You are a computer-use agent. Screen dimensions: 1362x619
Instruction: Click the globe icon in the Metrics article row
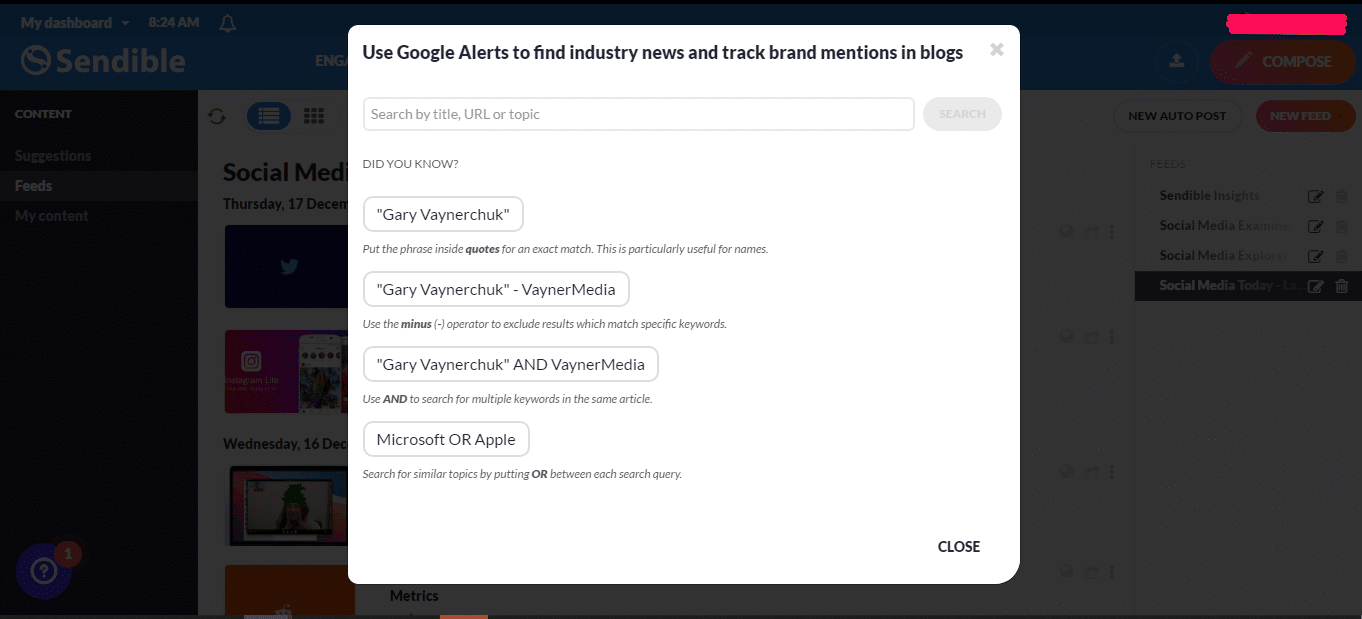(x=1067, y=572)
